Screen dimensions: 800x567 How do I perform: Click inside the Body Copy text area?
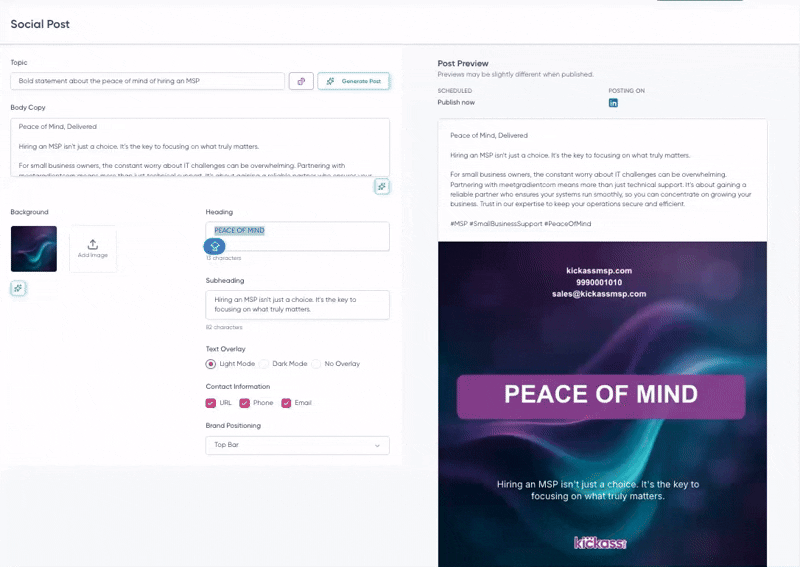click(199, 146)
